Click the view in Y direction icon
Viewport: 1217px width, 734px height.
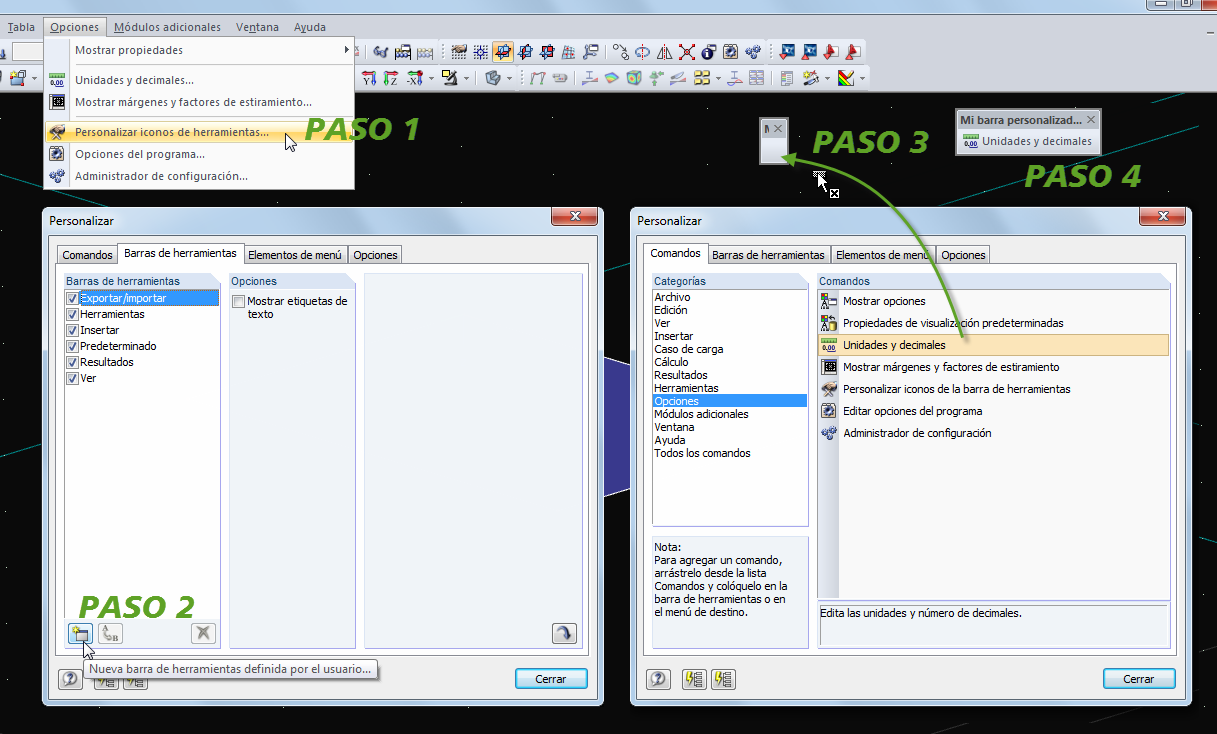(x=369, y=78)
